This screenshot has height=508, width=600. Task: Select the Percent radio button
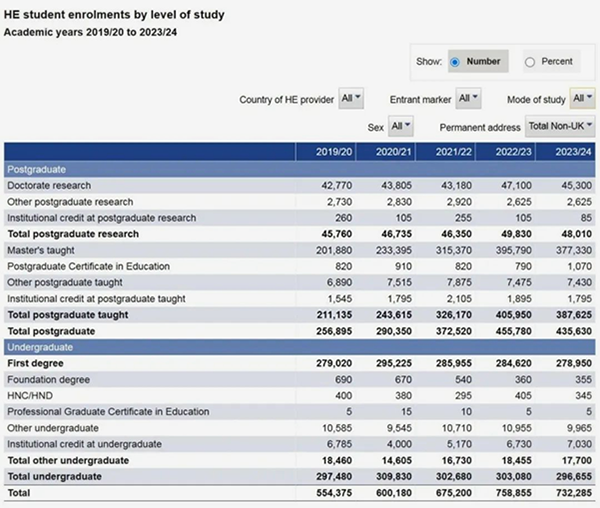530,62
